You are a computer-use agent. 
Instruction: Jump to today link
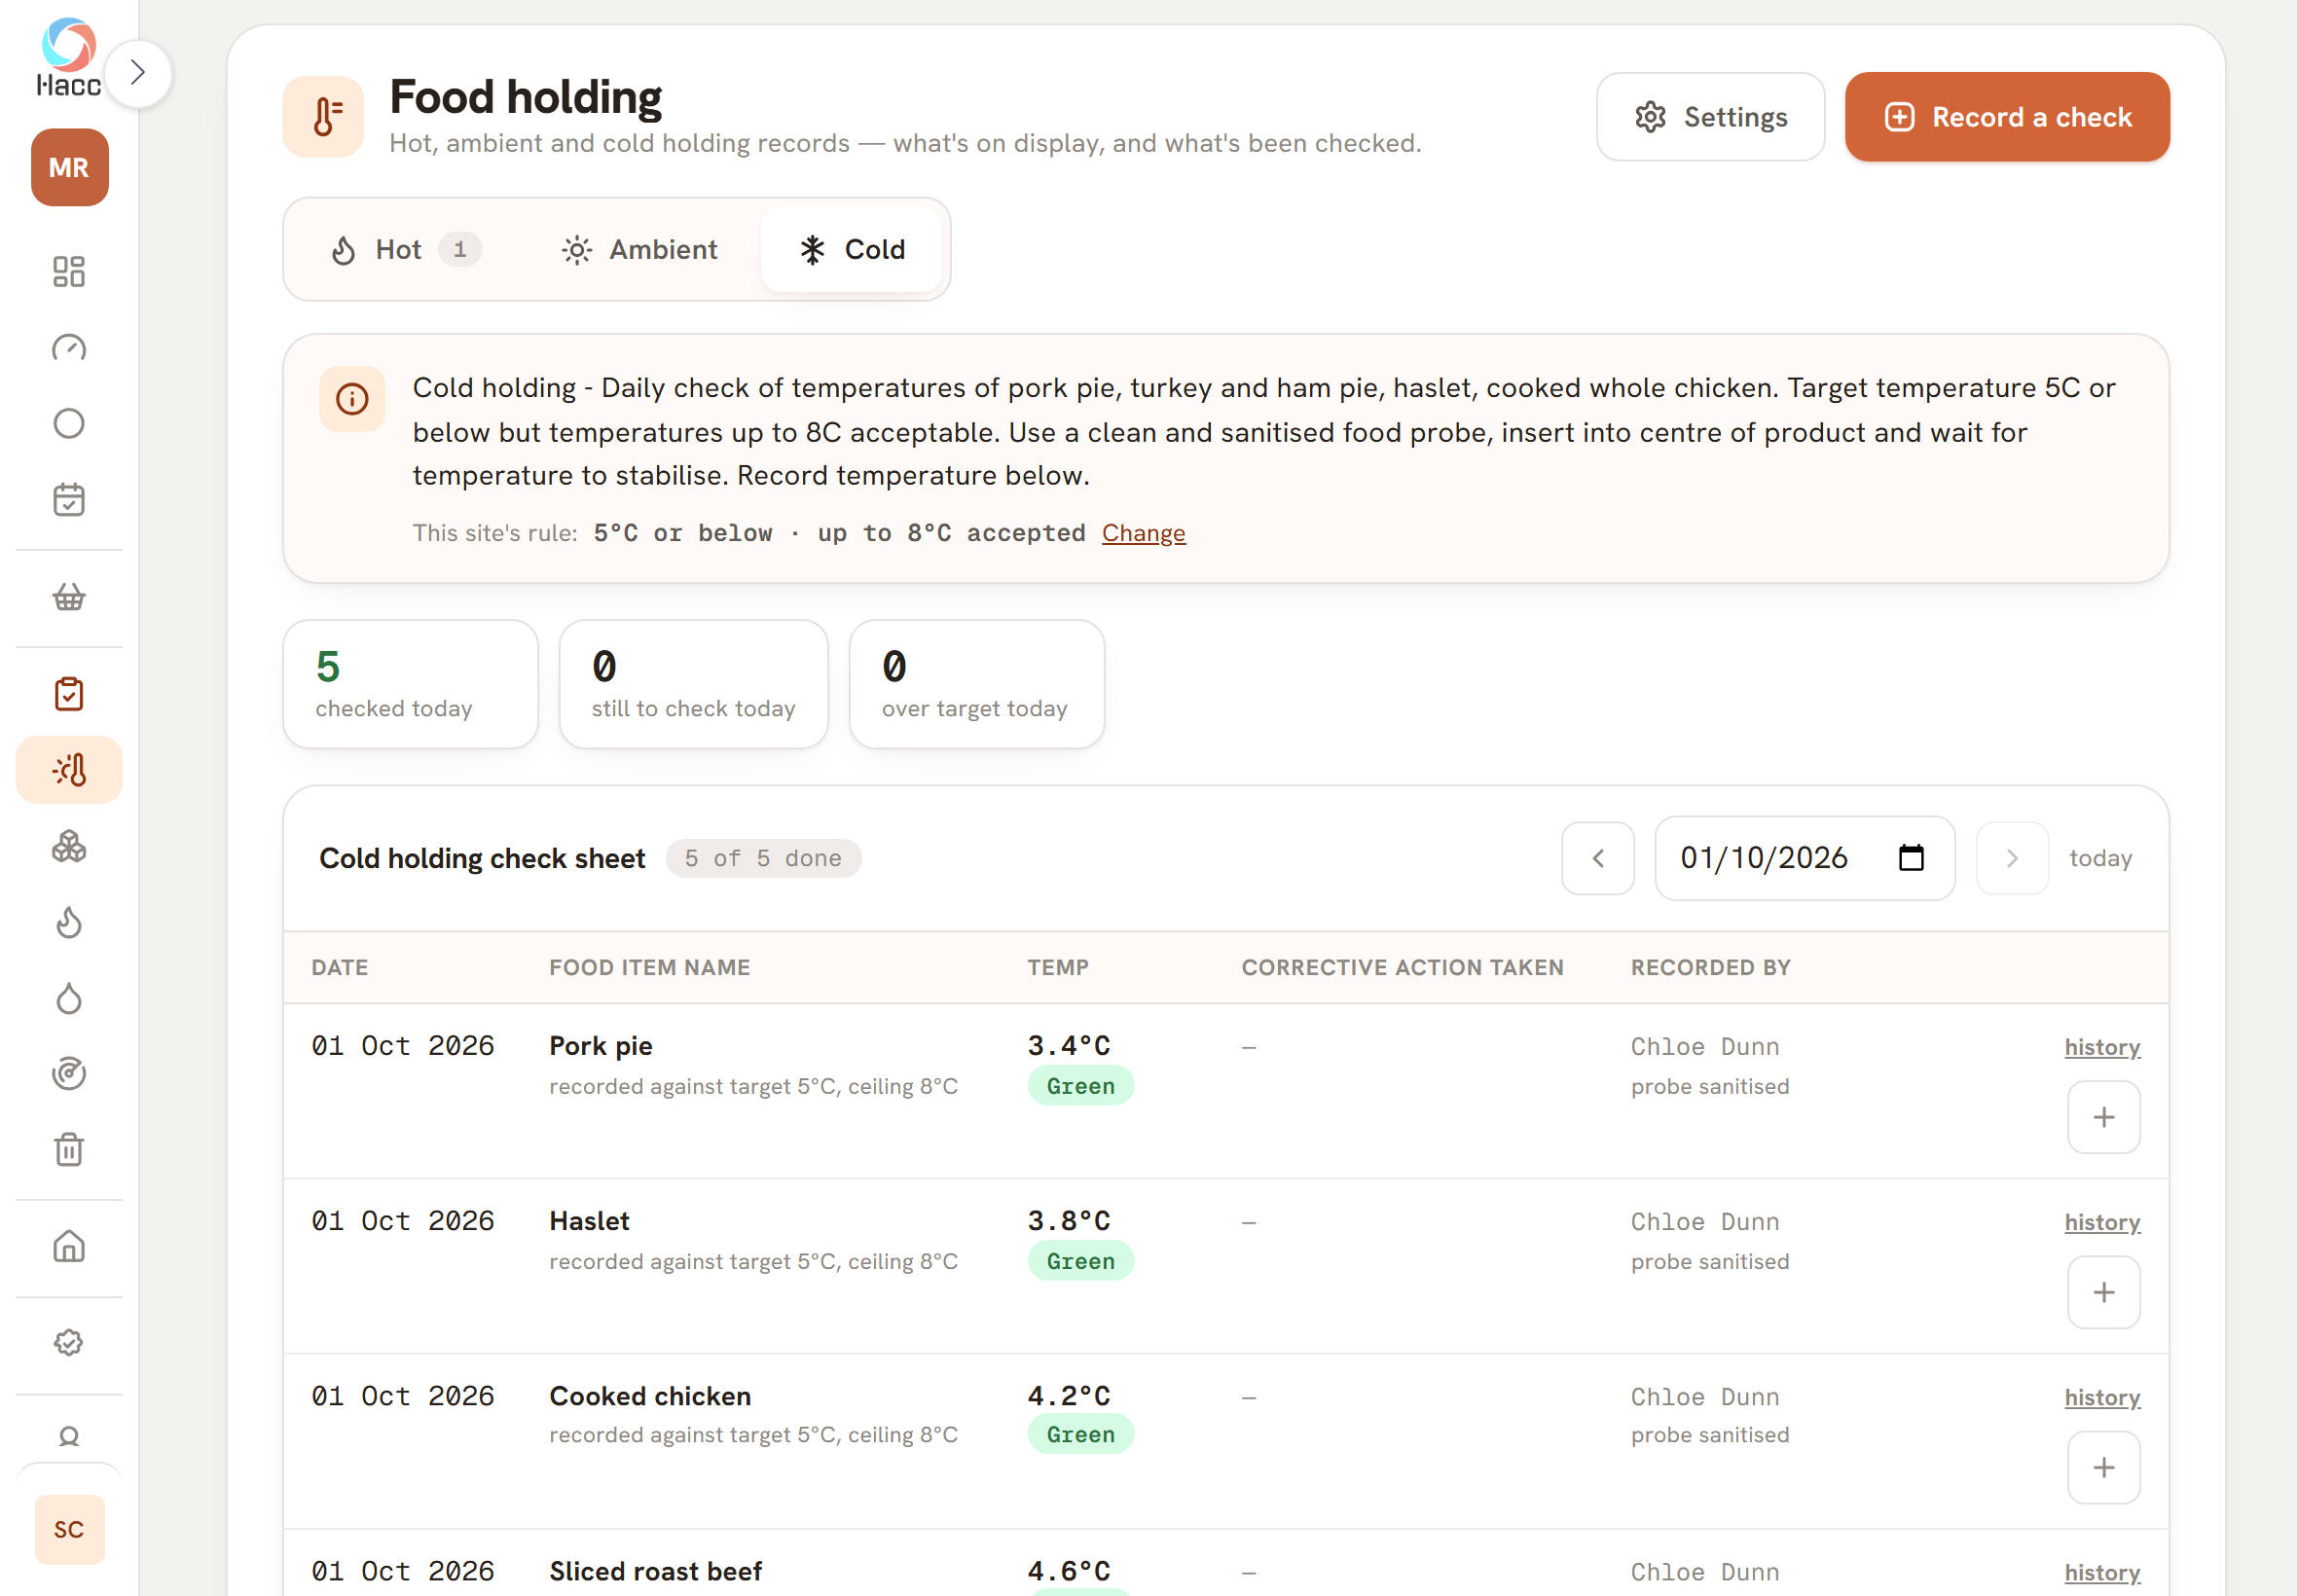pyautogui.click(x=2100, y=858)
